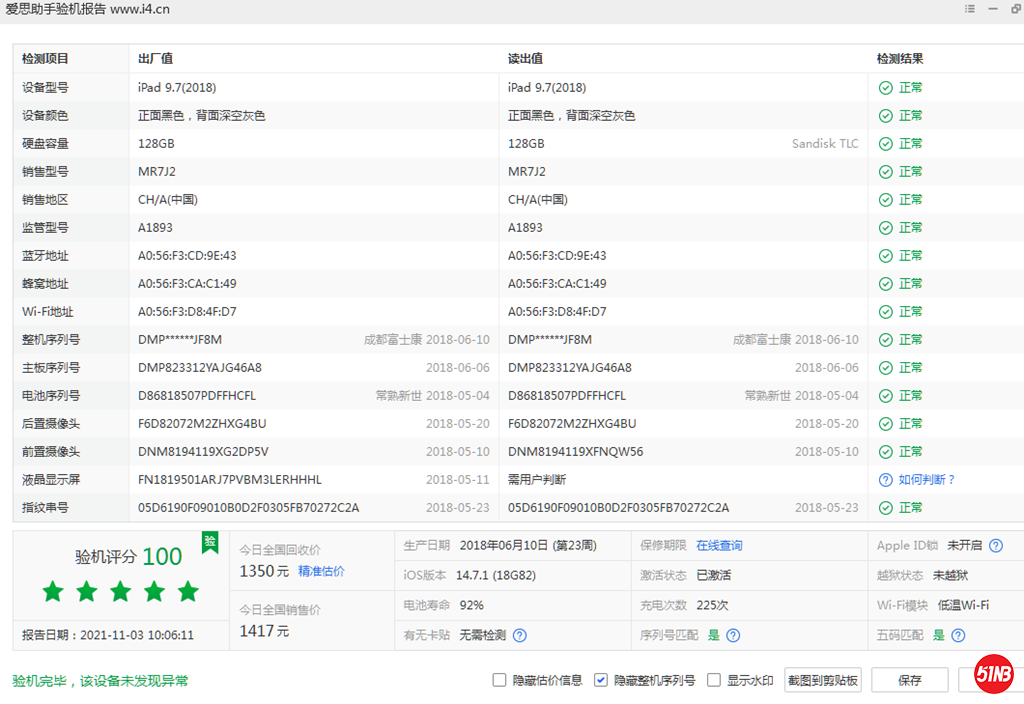Select the read fingerprint serial 05D6190F09010B0D2F0305FB70272C2A
The height and width of the screenshot is (704, 1024).
618,508
